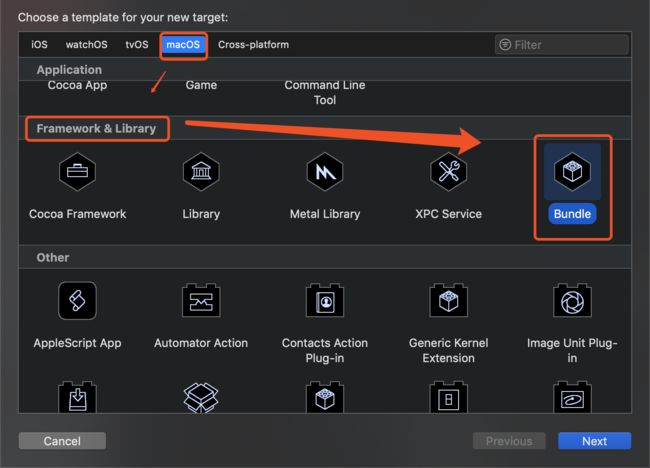
Task: Select the Command Line Tool label
Action: [x=325, y=92]
